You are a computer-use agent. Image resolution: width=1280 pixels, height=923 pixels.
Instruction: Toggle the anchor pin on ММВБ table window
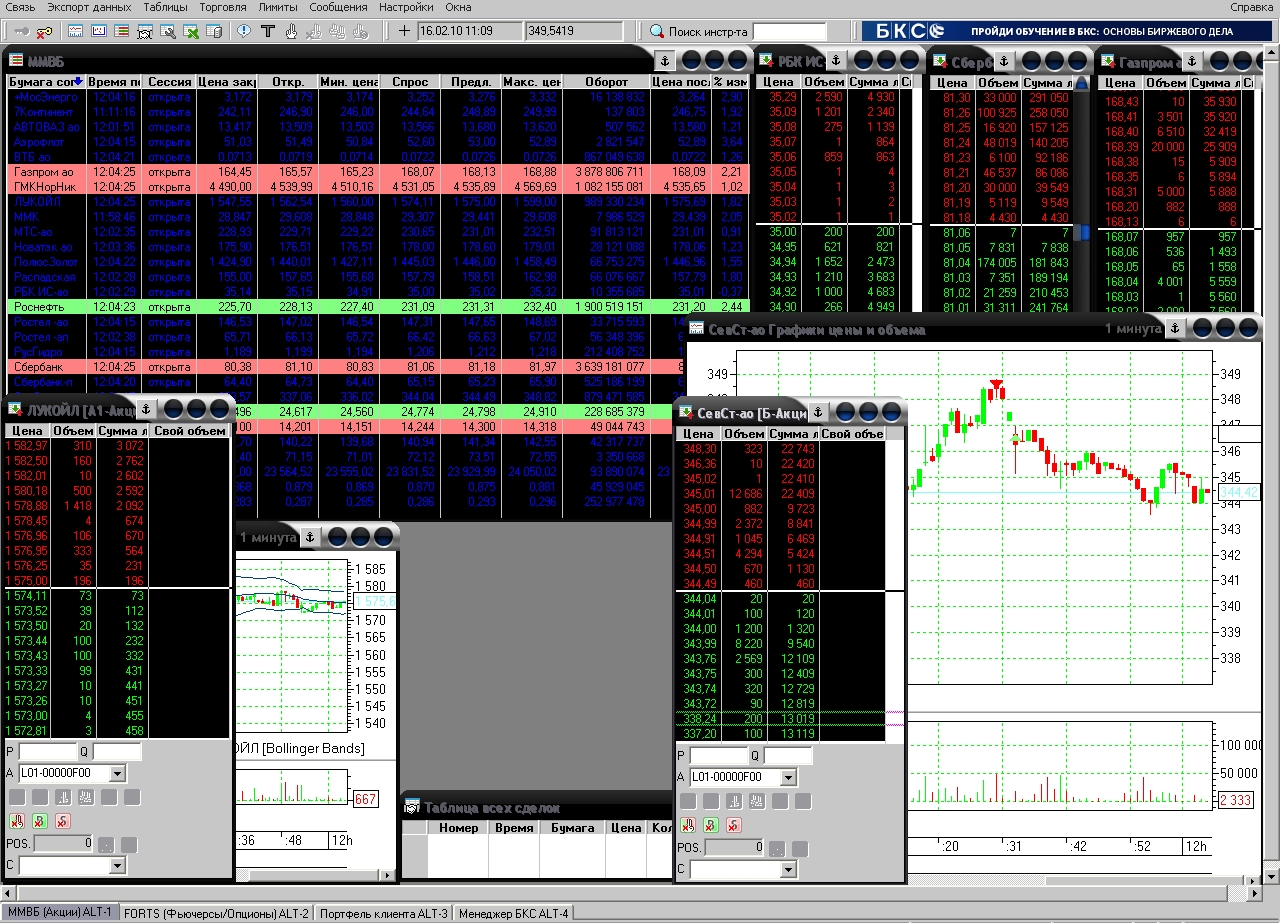(664, 60)
